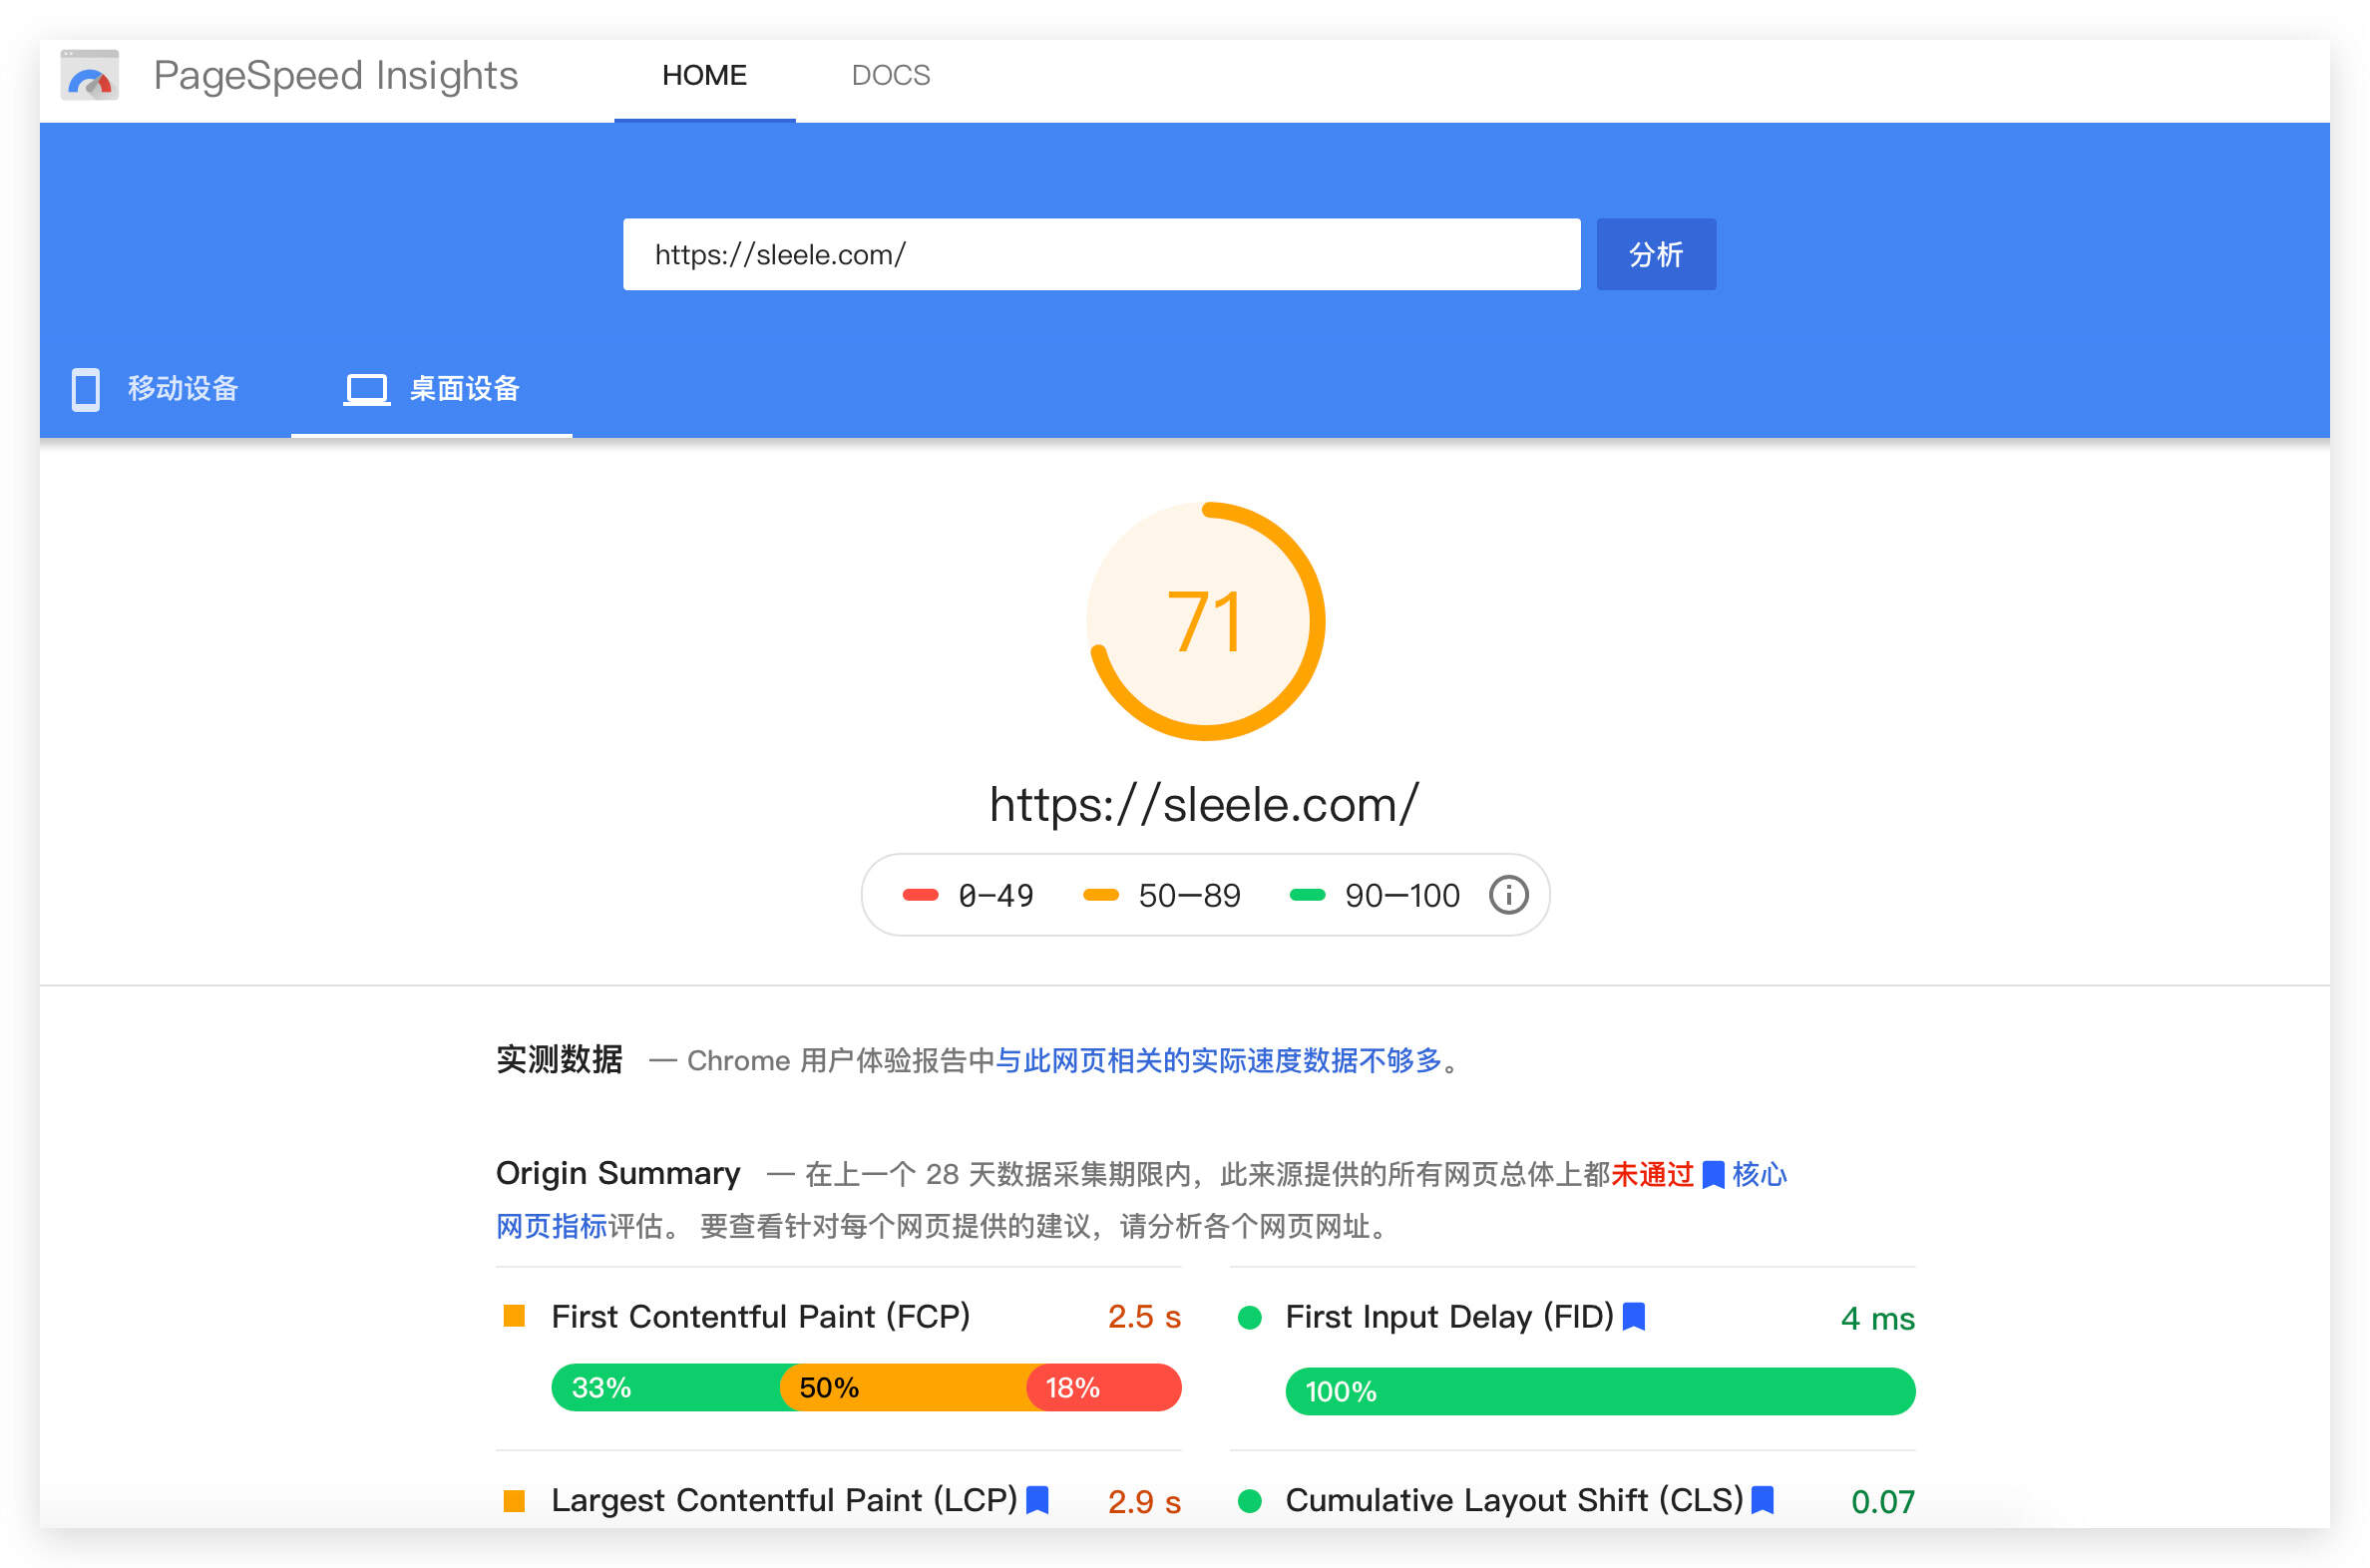
Task: Click the URL input field
Action: click(x=1101, y=254)
